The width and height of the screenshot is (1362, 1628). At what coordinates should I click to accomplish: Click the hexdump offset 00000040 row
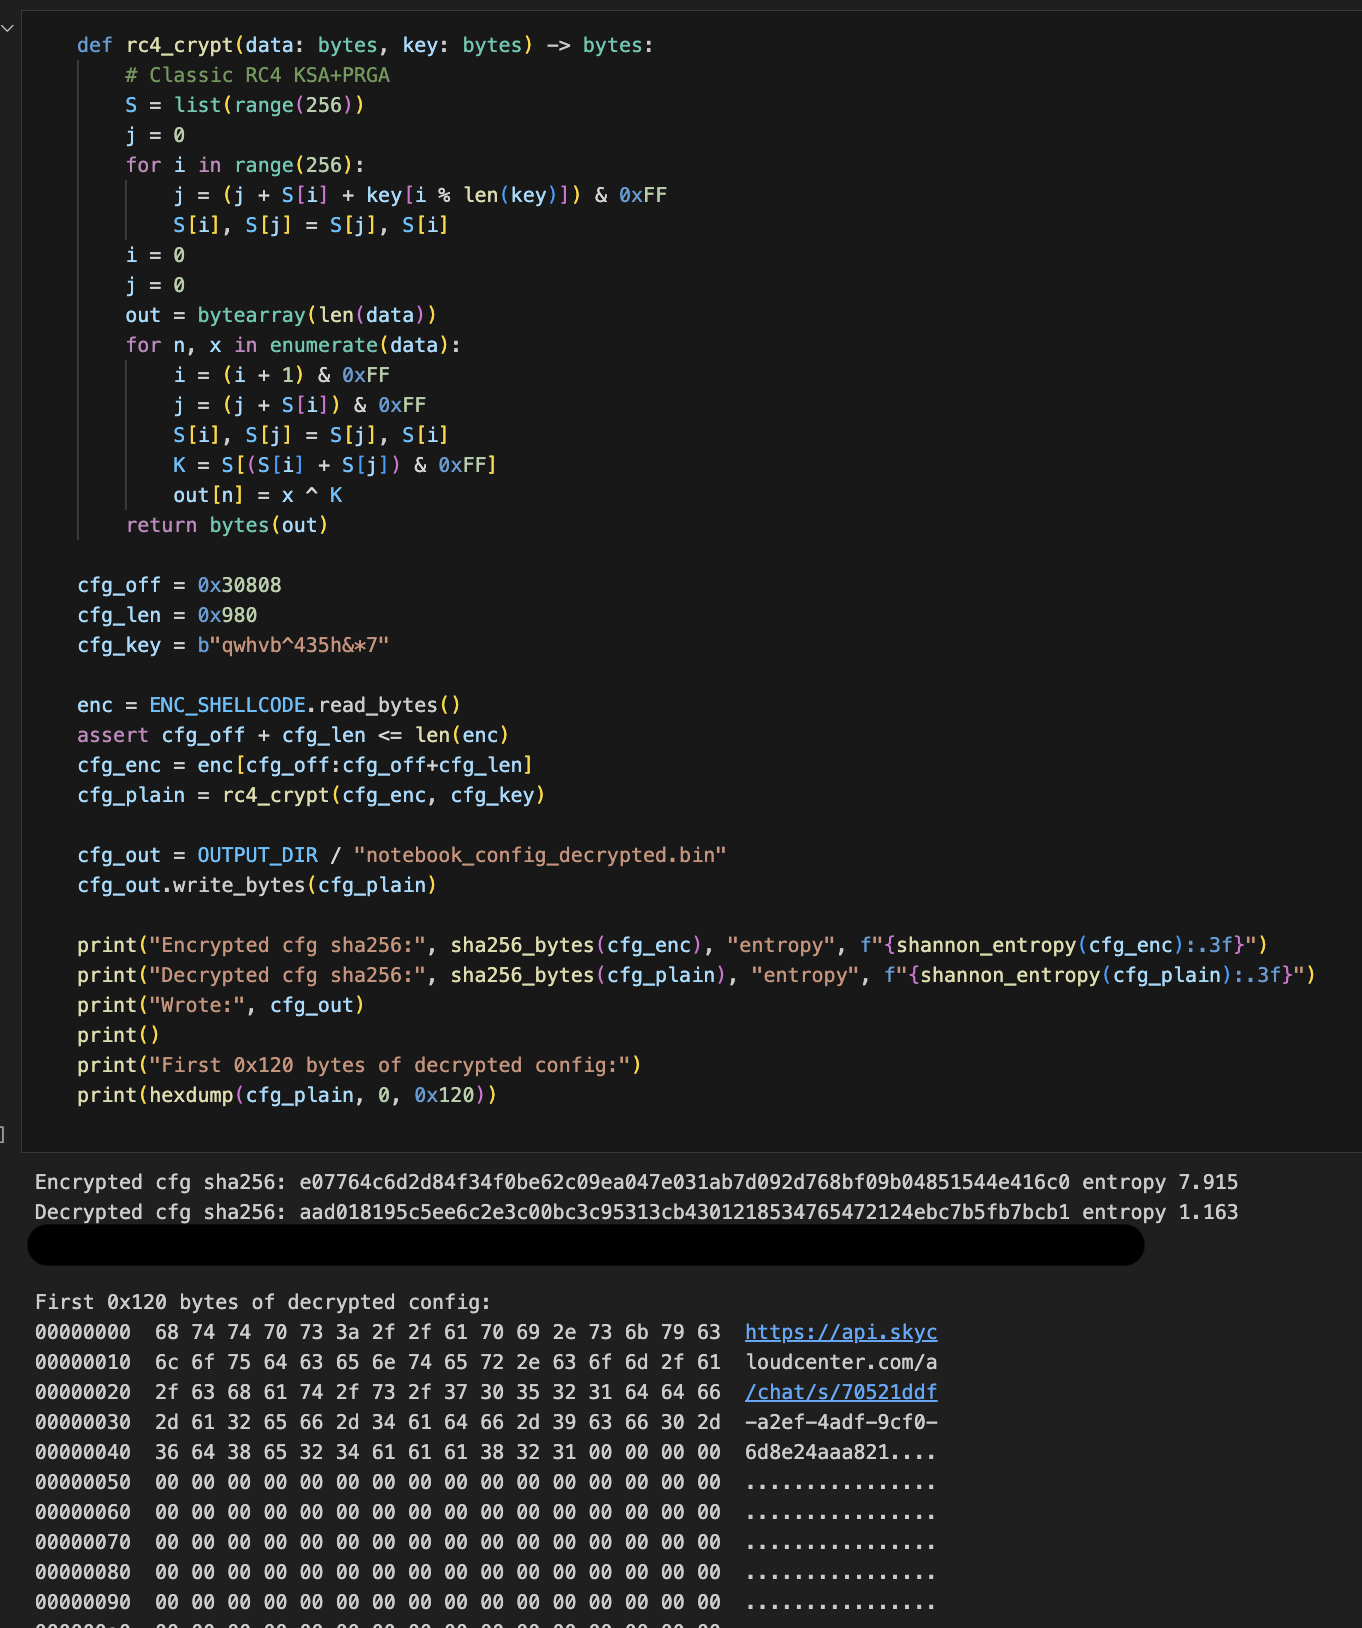[83, 1452]
